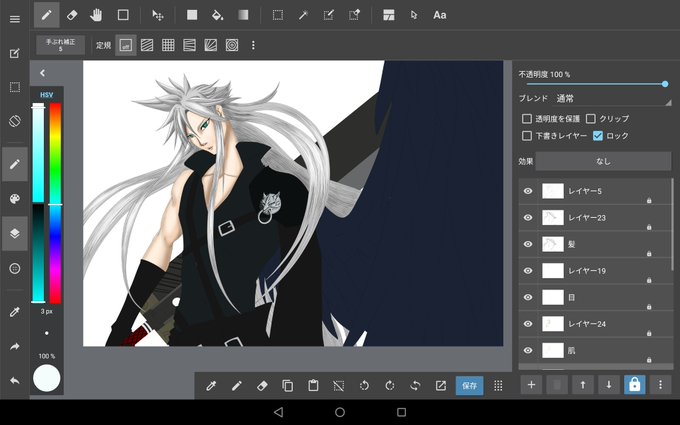The height and width of the screenshot is (425, 680).
Task: Open the brush panel sidebar icon
Action: tap(15, 164)
